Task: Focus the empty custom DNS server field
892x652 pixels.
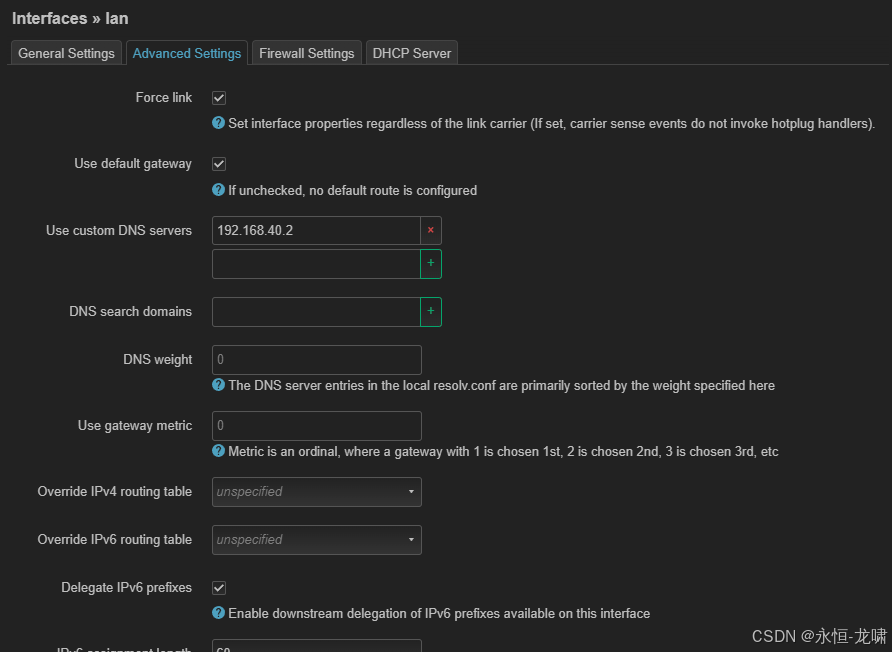Action: pyautogui.click(x=316, y=264)
